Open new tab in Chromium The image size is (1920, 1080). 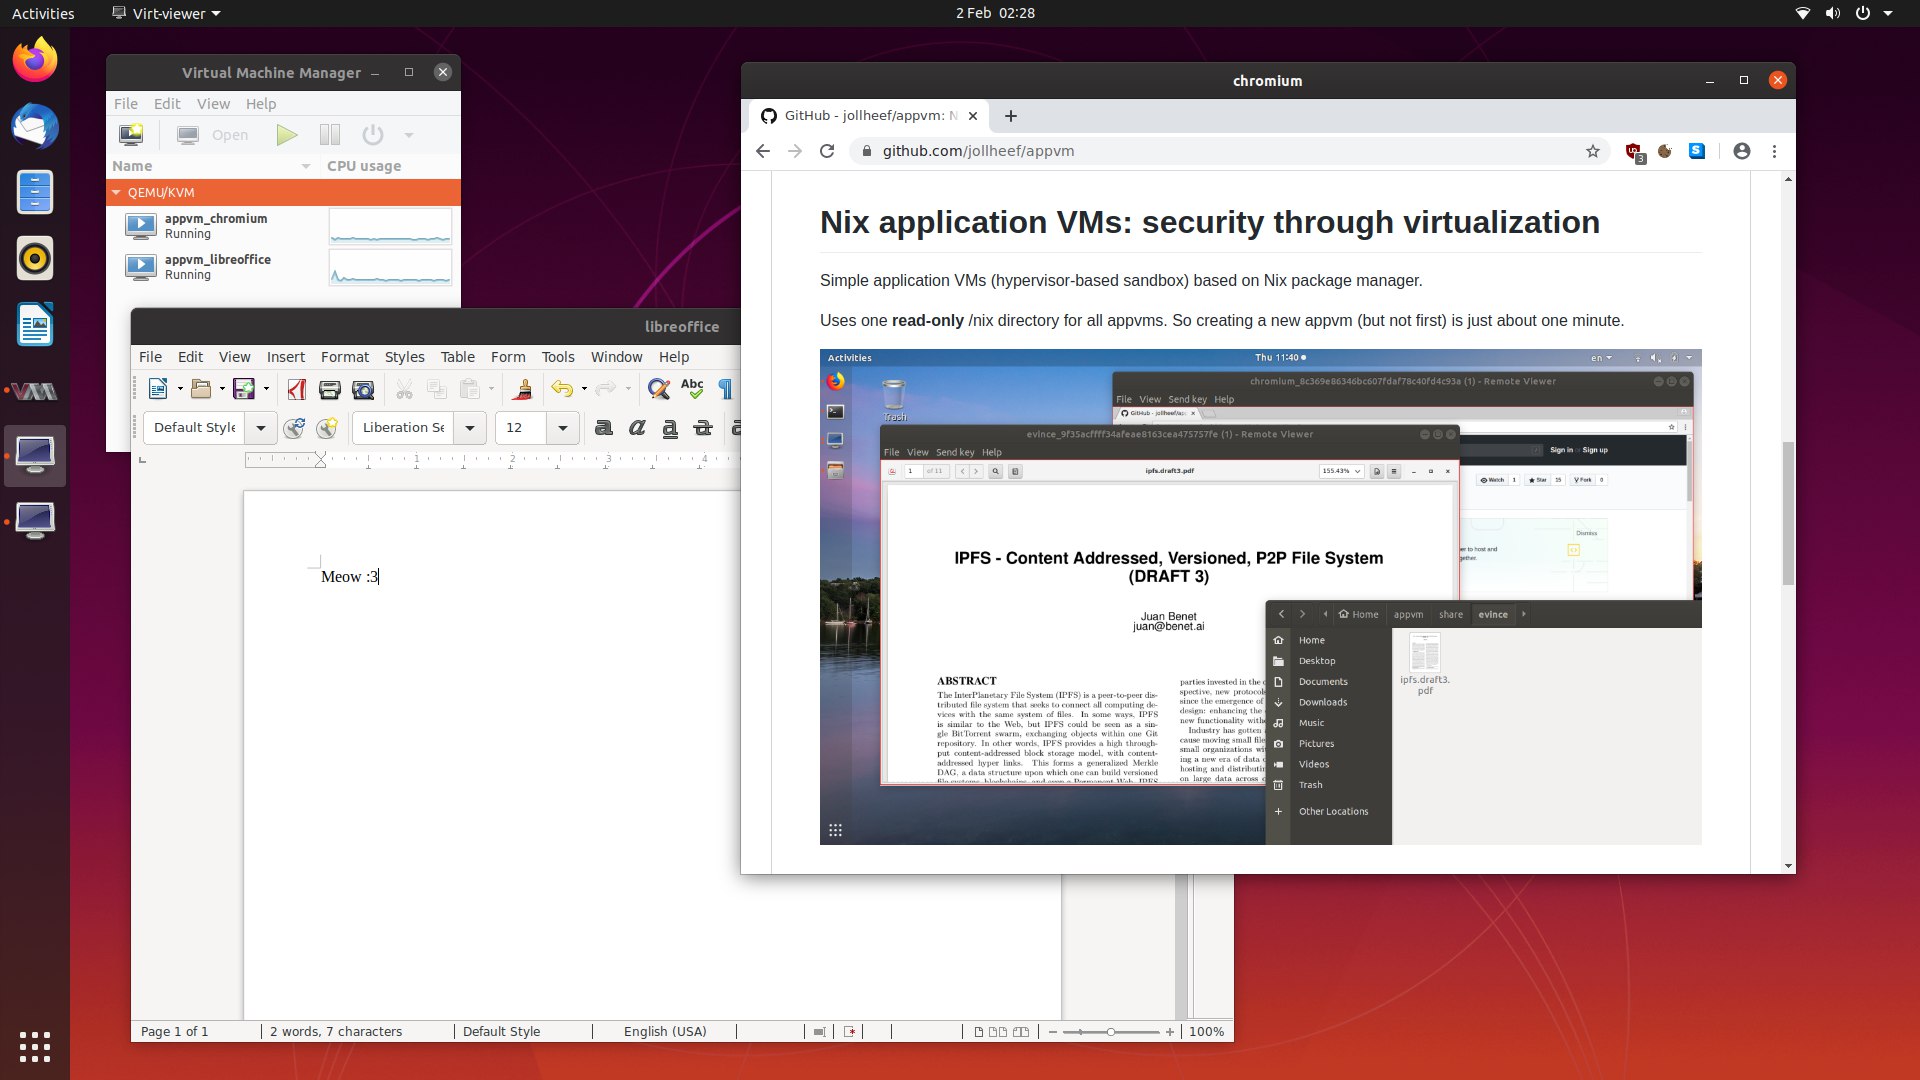point(1011,116)
